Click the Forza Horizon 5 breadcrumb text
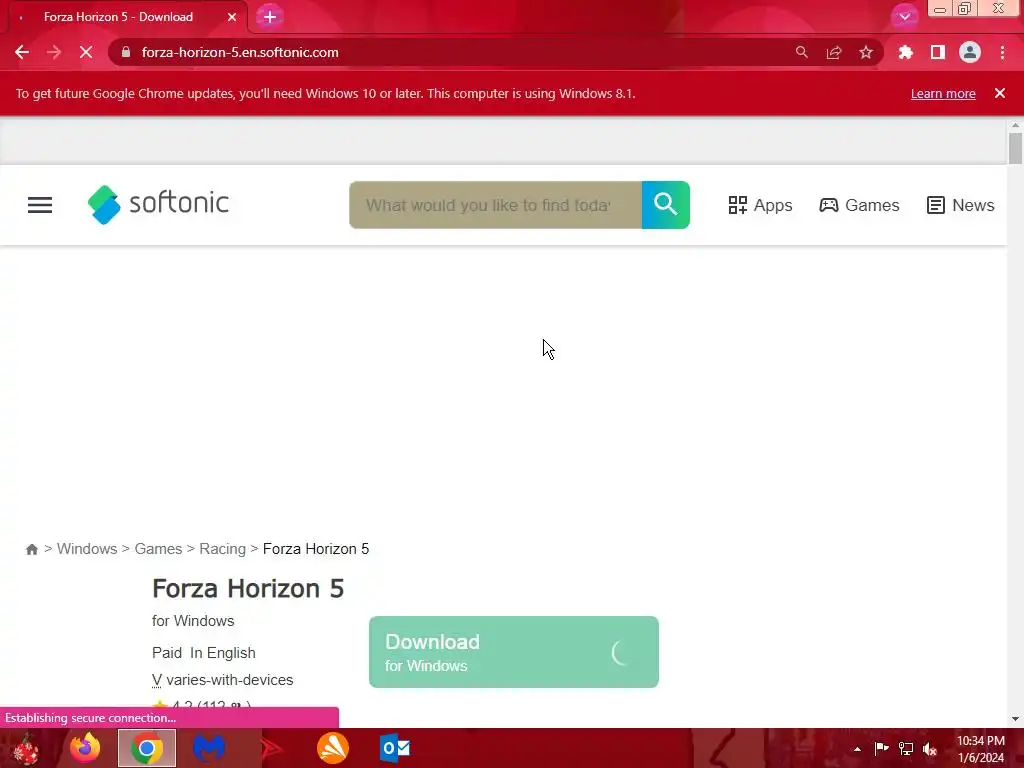1024x768 pixels. pos(316,549)
